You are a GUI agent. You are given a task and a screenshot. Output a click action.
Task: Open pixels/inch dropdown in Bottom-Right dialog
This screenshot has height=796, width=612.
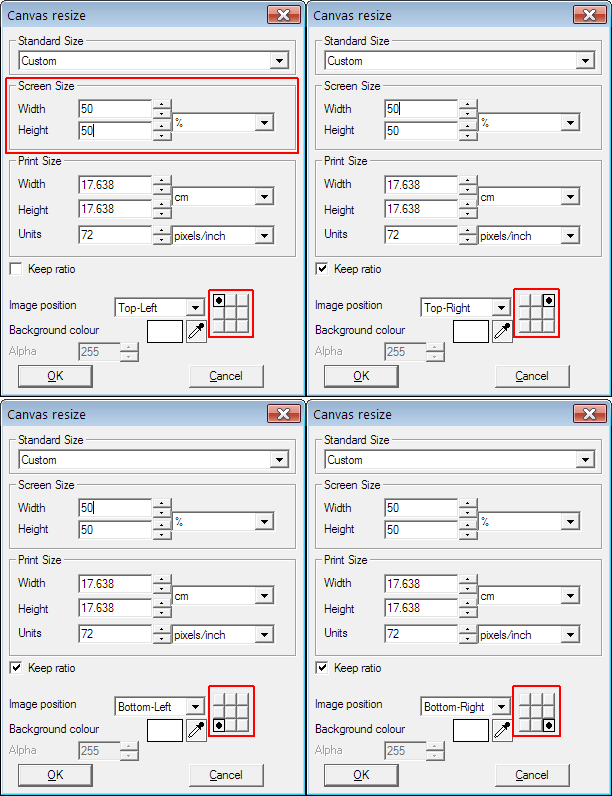[x=570, y=635]
